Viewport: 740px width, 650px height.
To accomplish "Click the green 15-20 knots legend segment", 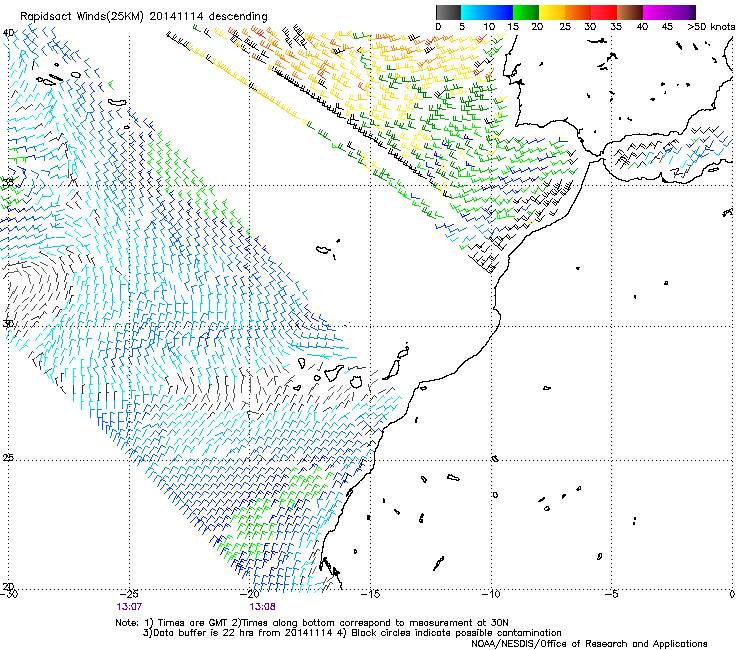I will coord(526,12).
